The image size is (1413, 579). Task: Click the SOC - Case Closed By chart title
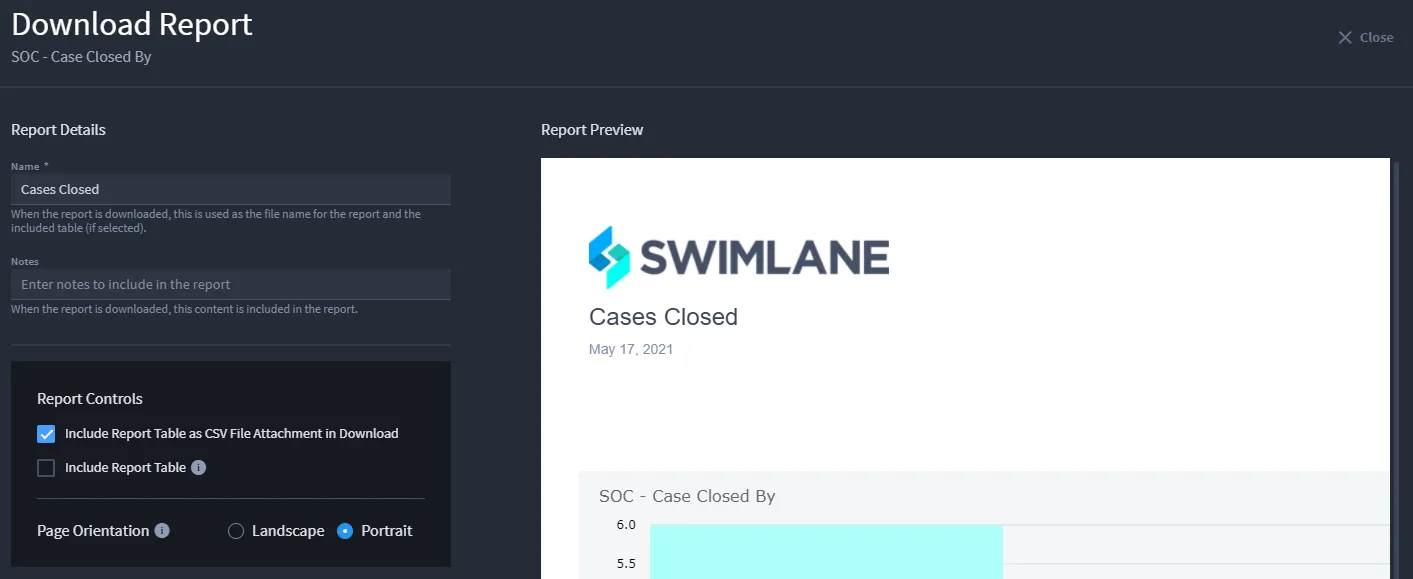pos(687,496)
